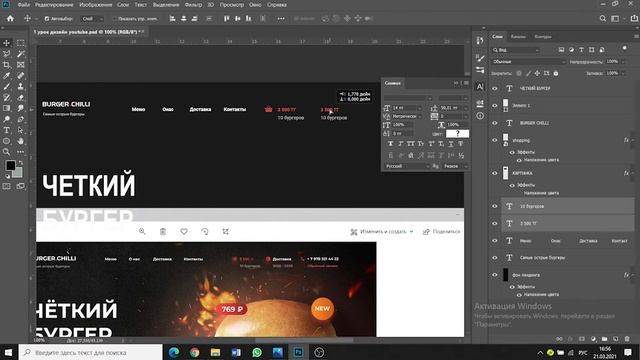The height and width of the screenshot is (360, 640).
Task: Open the Фильтр menu
Action: click(x=193, y=5)
